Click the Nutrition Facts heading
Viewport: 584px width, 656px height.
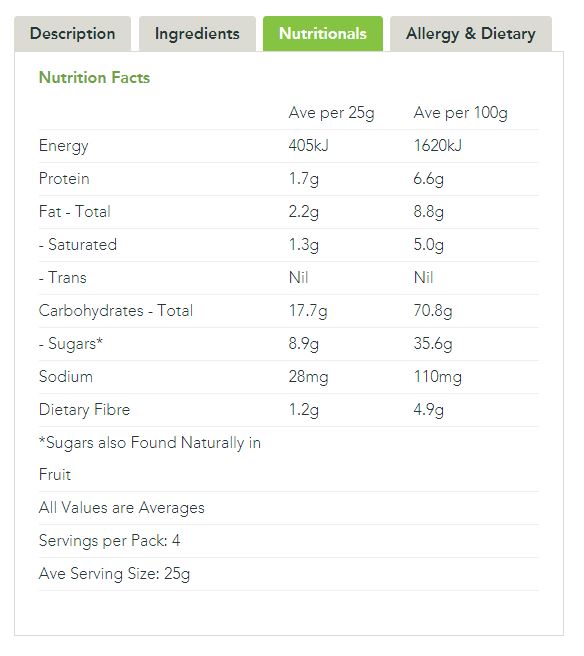pos(94,78)
